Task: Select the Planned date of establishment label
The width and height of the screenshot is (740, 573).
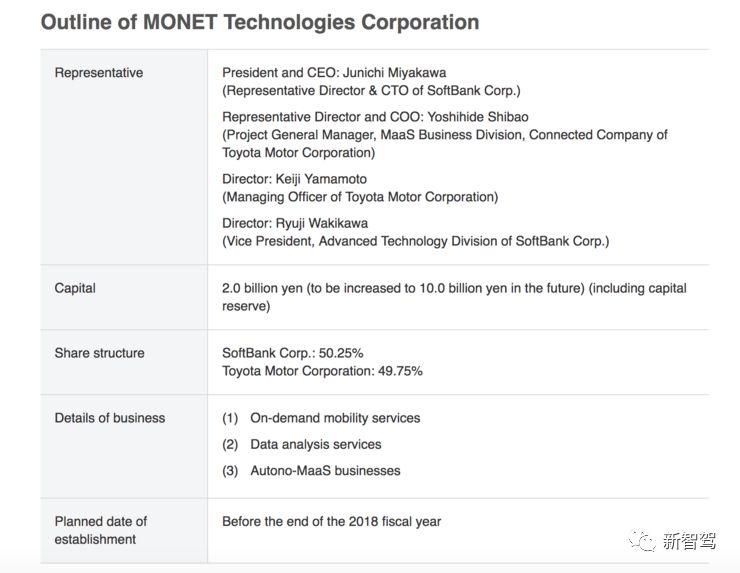Action: tap(100, 530)
